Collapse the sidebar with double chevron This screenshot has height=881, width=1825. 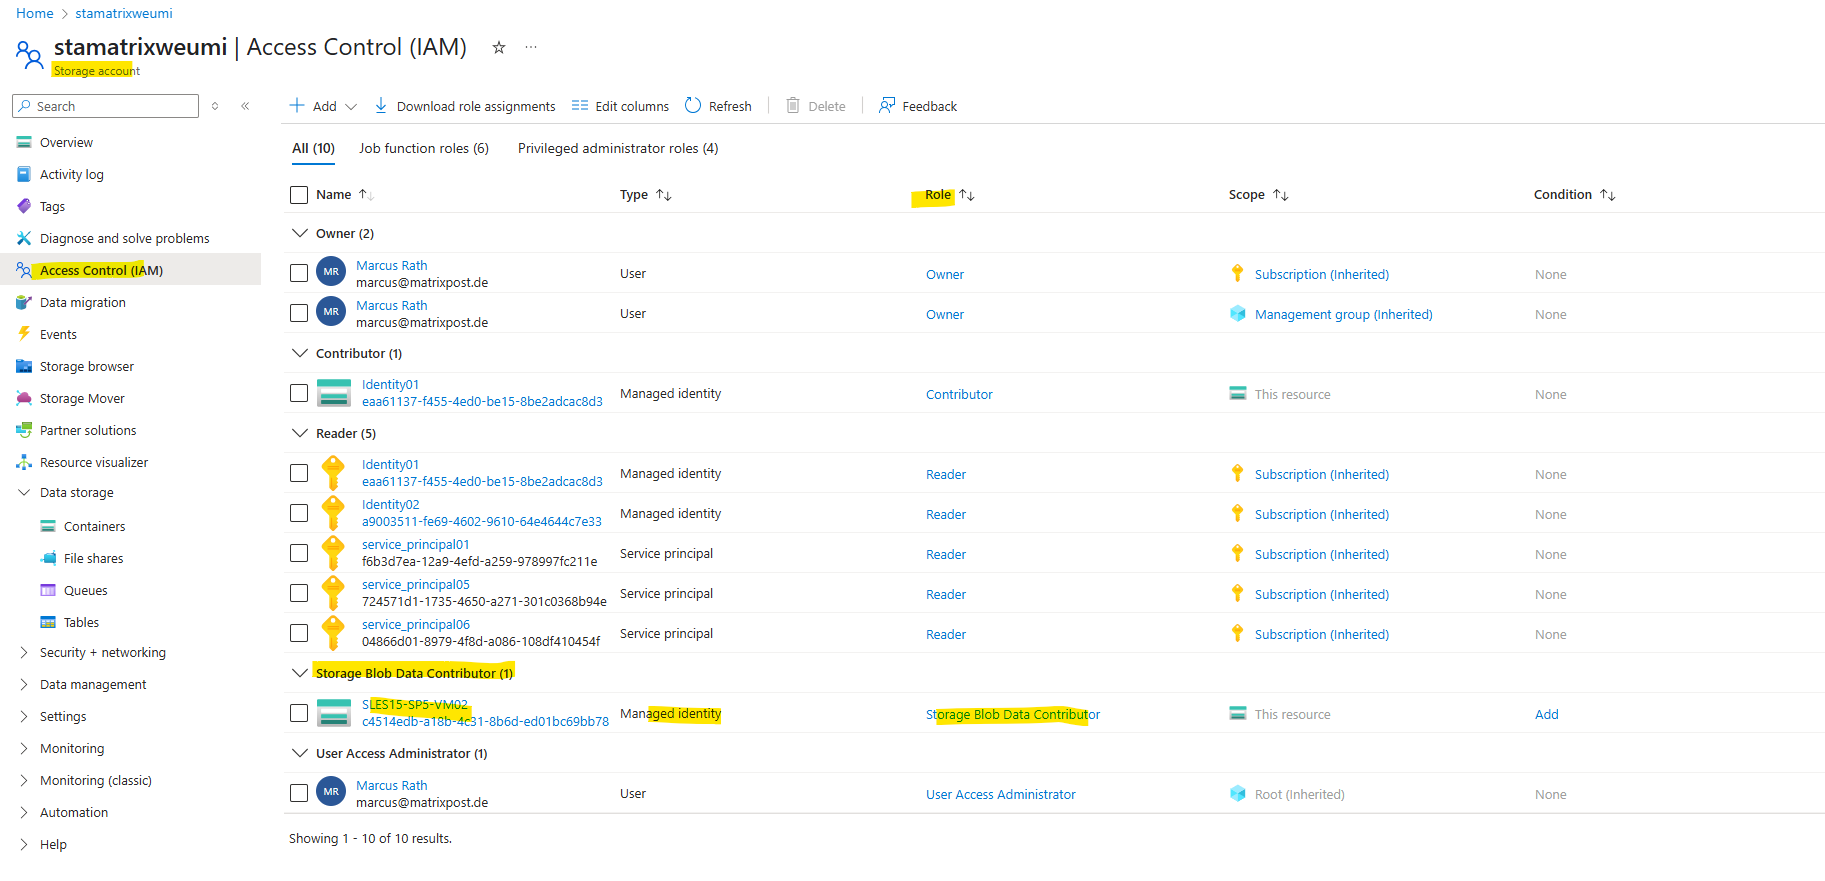[x=245, y=106]
